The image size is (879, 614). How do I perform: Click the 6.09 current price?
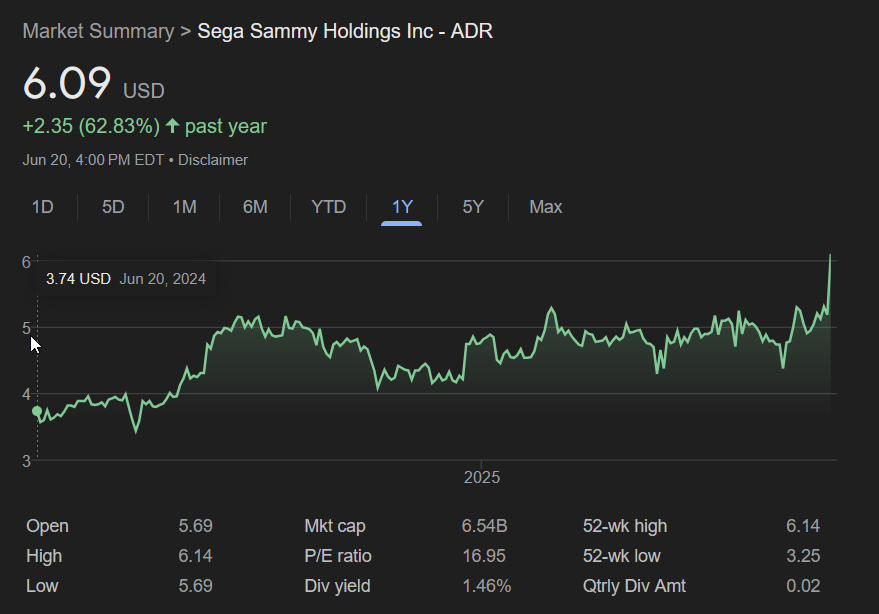(x=67, y=83)
